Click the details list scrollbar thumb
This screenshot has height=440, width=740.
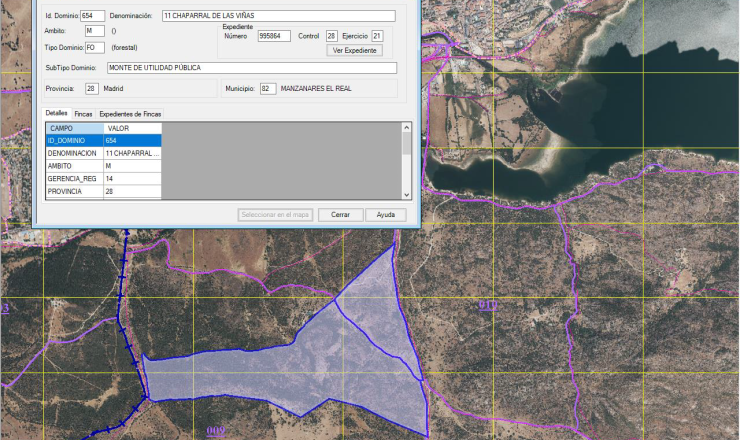coord(406,143)
